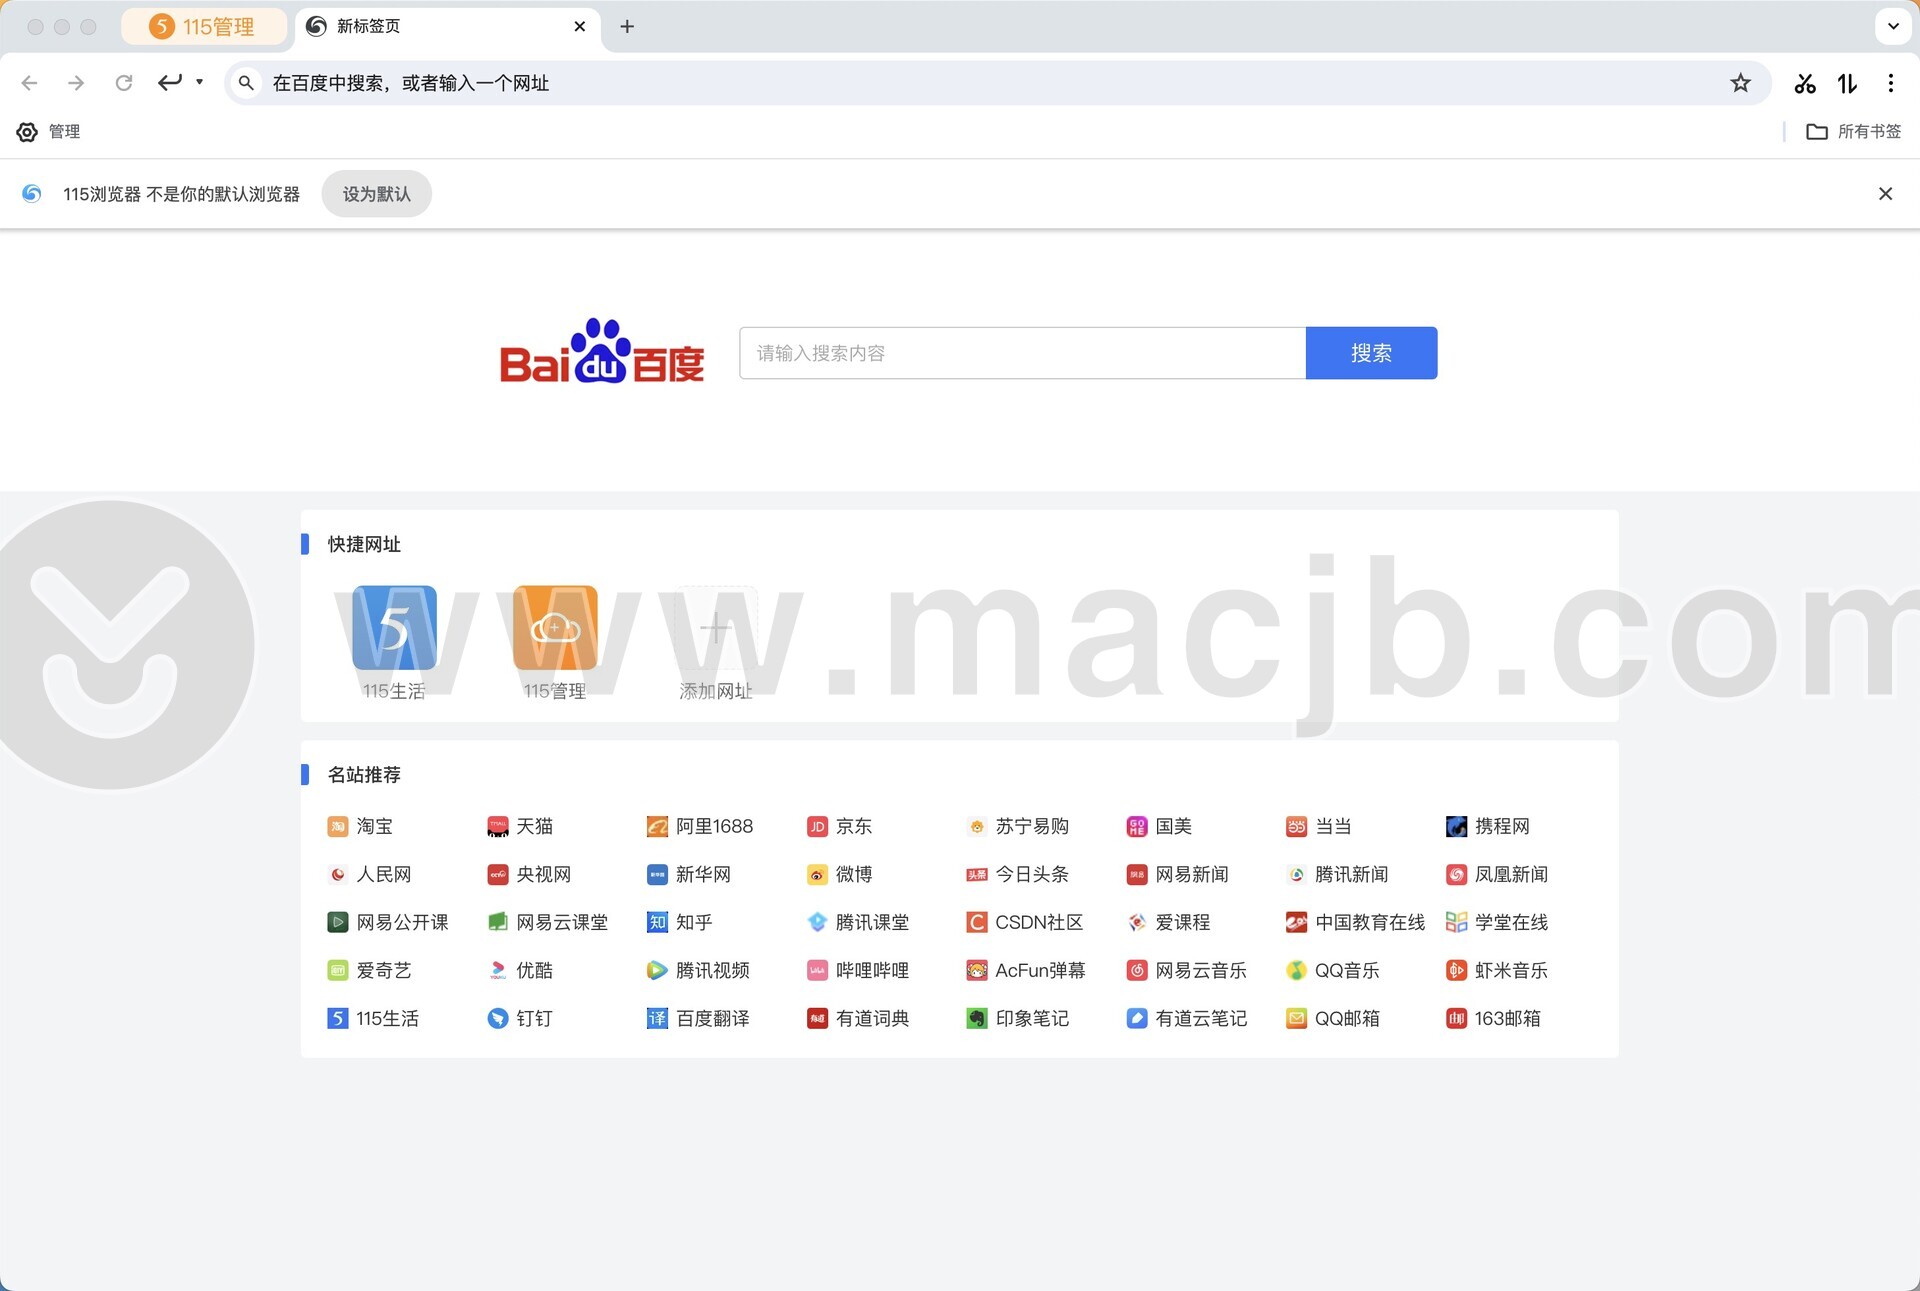Click the reload page icon
Viewport: 1920px width, 1291px height.
pos(123,83)
